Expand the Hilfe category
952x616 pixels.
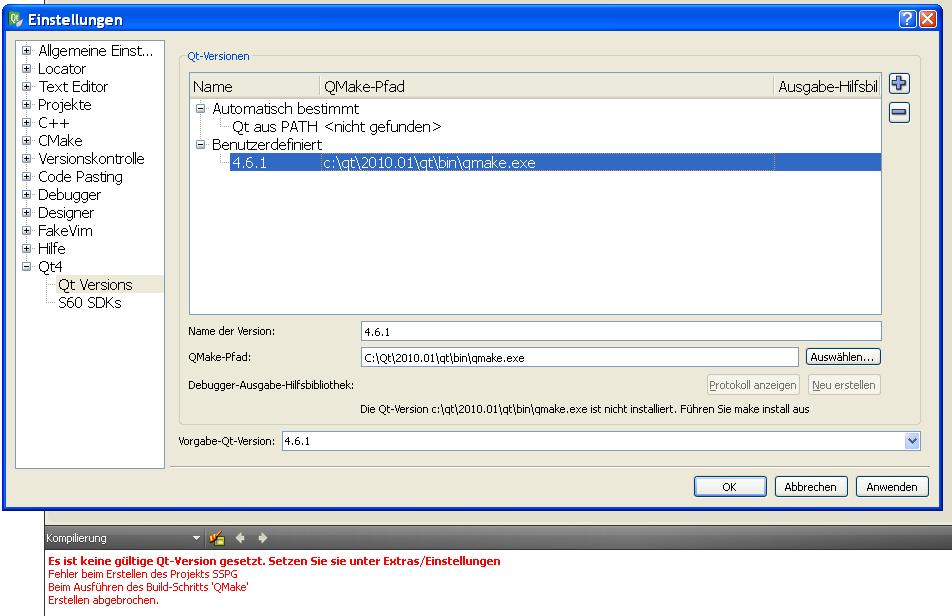tap(27, 248)
